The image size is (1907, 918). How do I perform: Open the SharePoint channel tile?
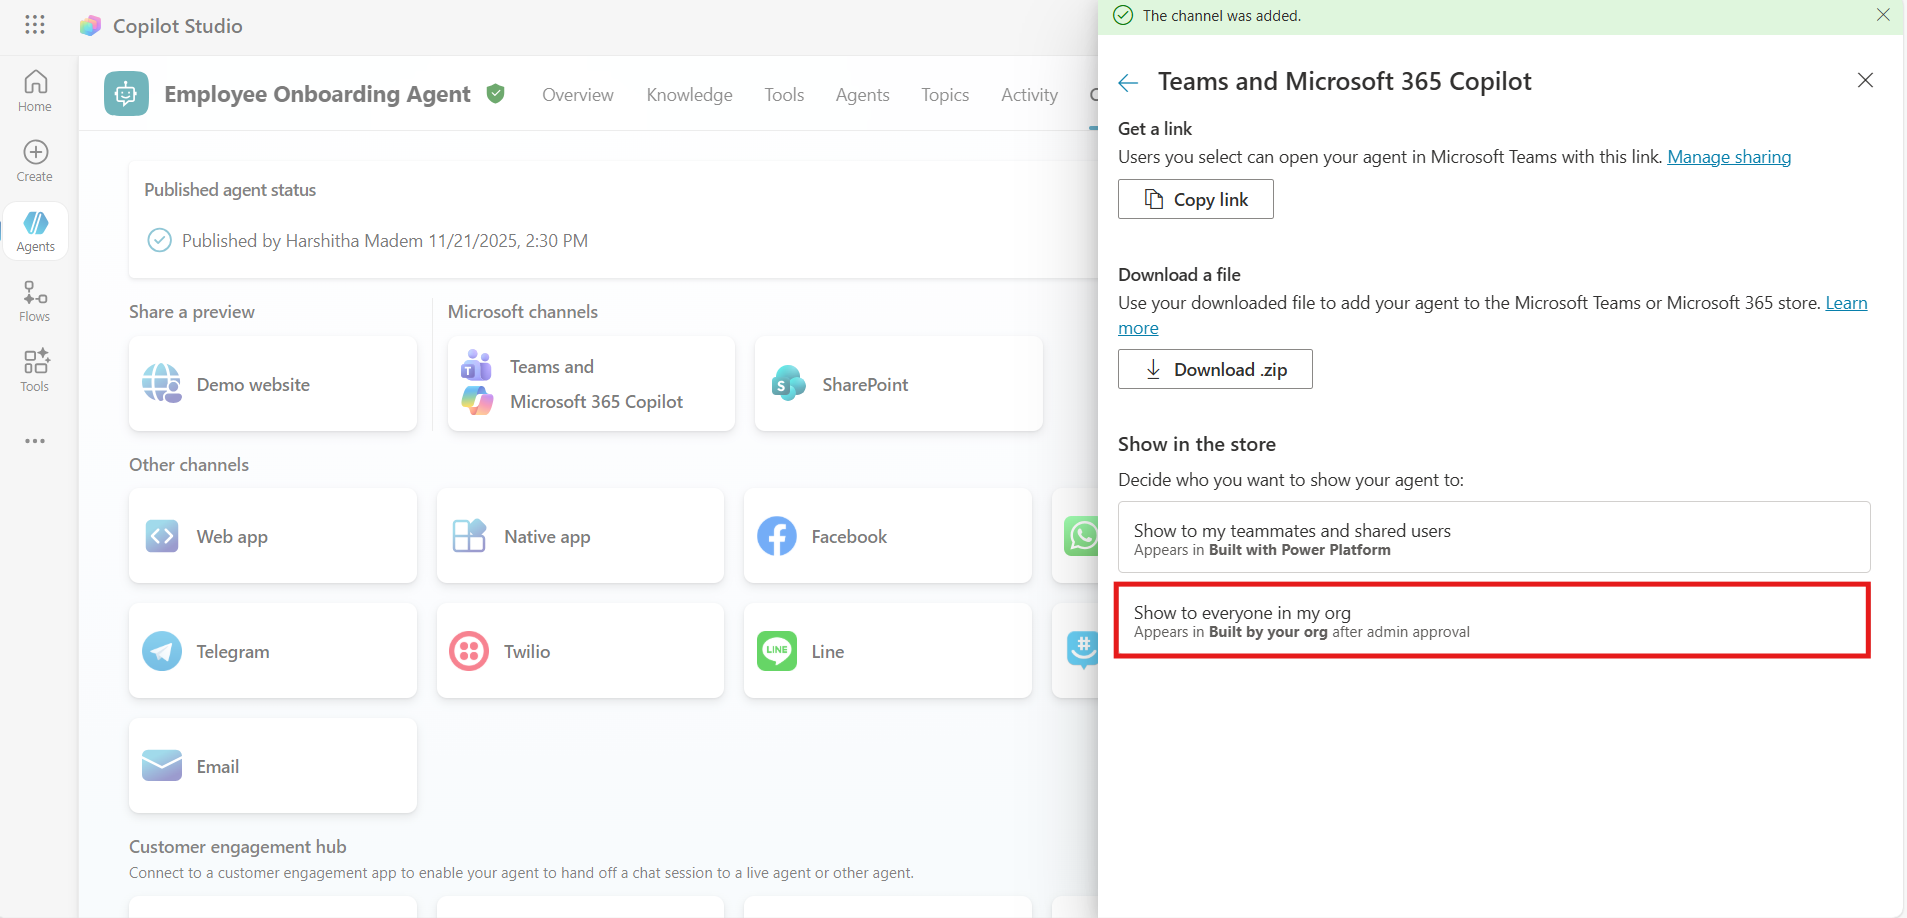click(898, 385)
